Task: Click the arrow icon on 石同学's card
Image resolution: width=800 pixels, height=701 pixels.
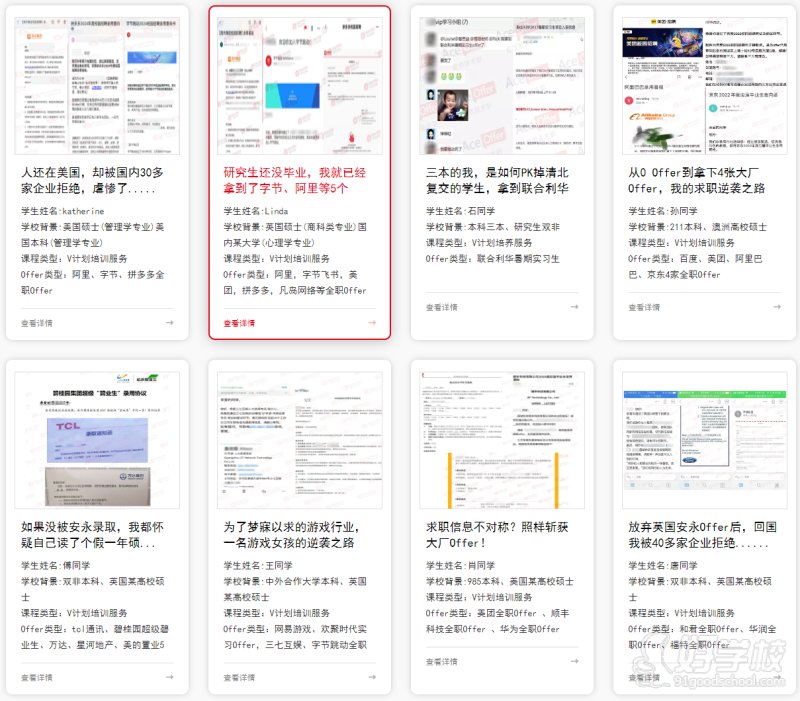Action: pyautogui.click(x=574, y=307)
